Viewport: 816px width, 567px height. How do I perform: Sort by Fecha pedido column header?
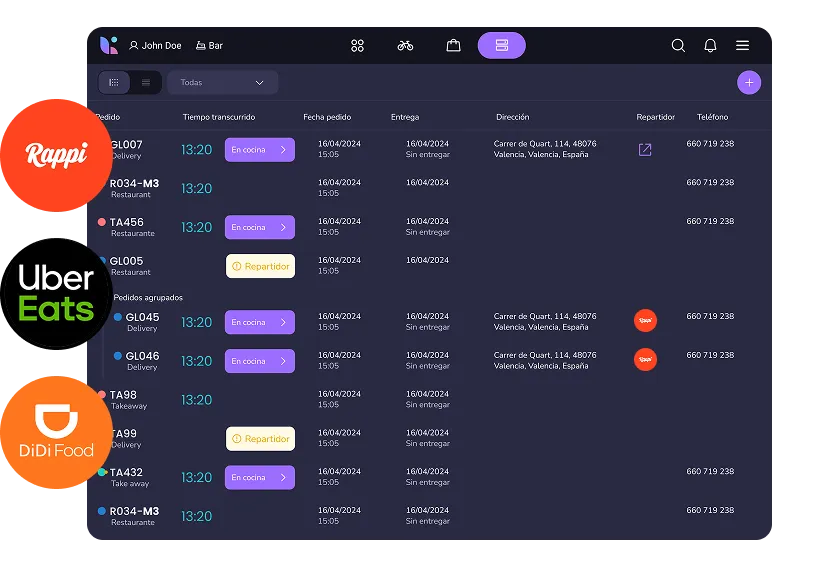[x=327, y=117]
